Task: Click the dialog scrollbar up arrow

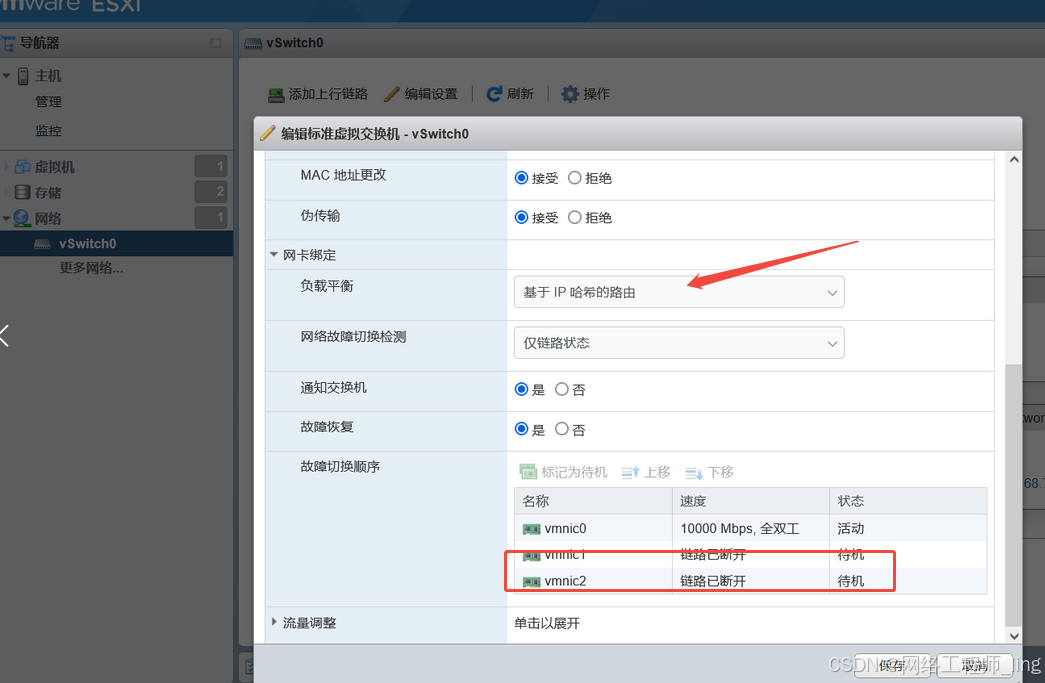Action: point(1014,159)
